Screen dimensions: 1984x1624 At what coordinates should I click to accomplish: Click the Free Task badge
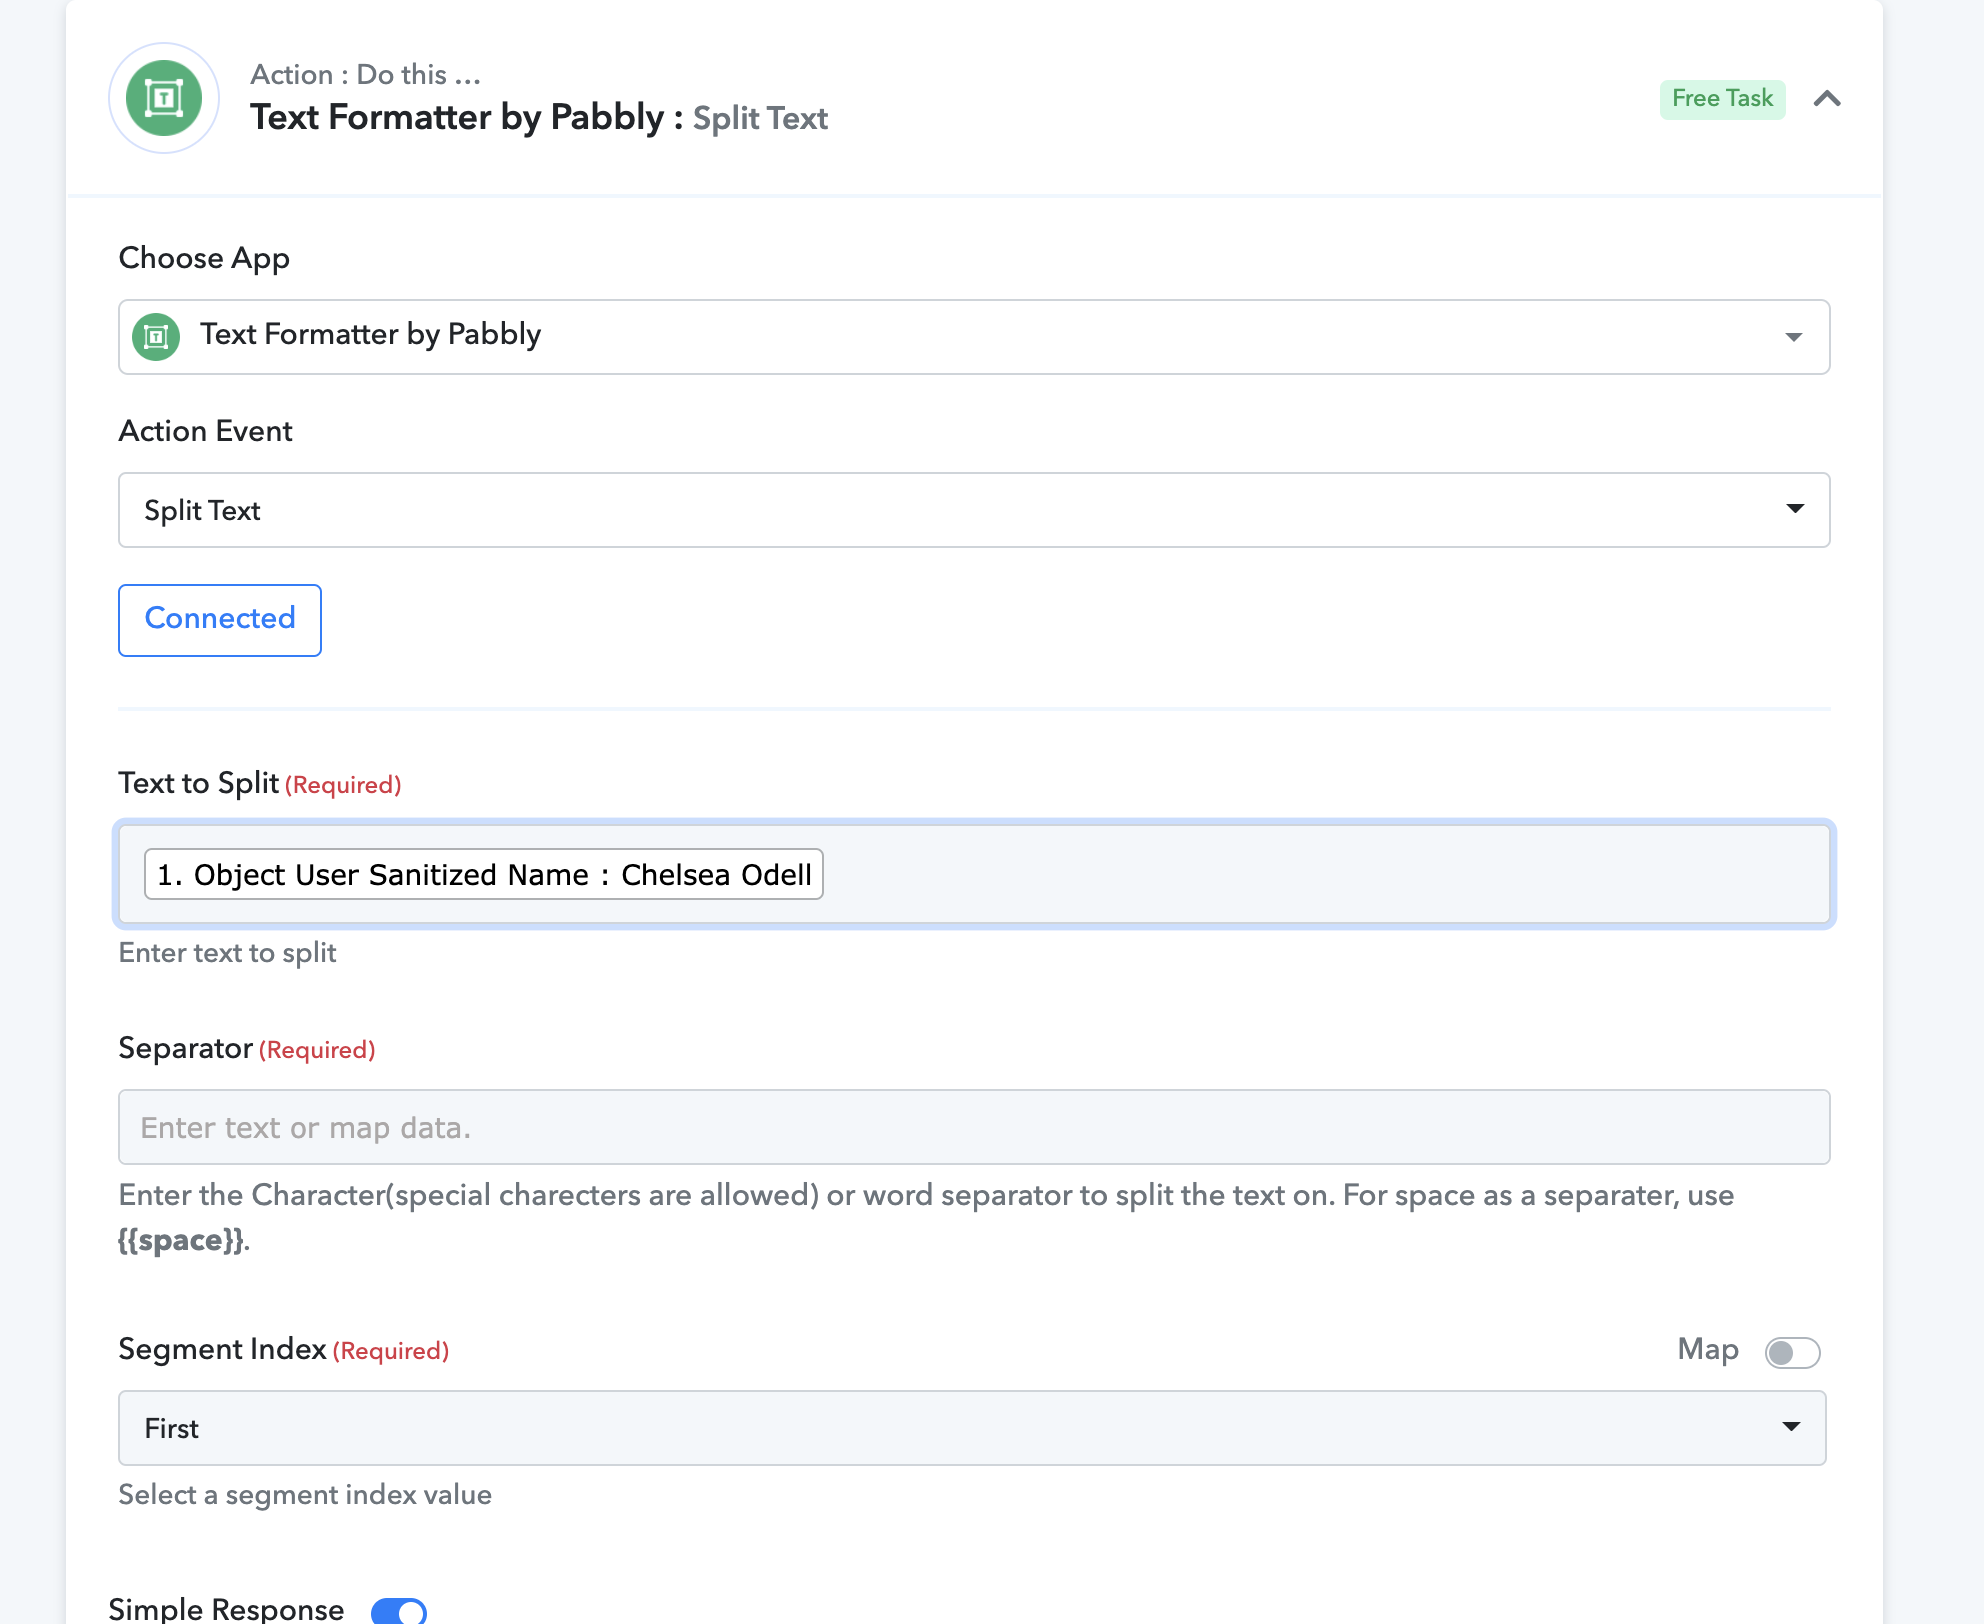[1722, 98]
